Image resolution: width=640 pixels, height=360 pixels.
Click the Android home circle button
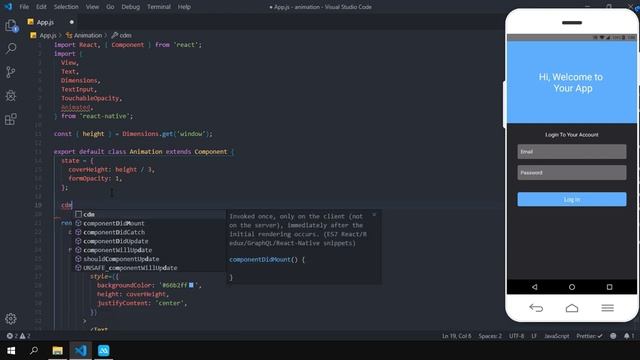tap(572, 287)
